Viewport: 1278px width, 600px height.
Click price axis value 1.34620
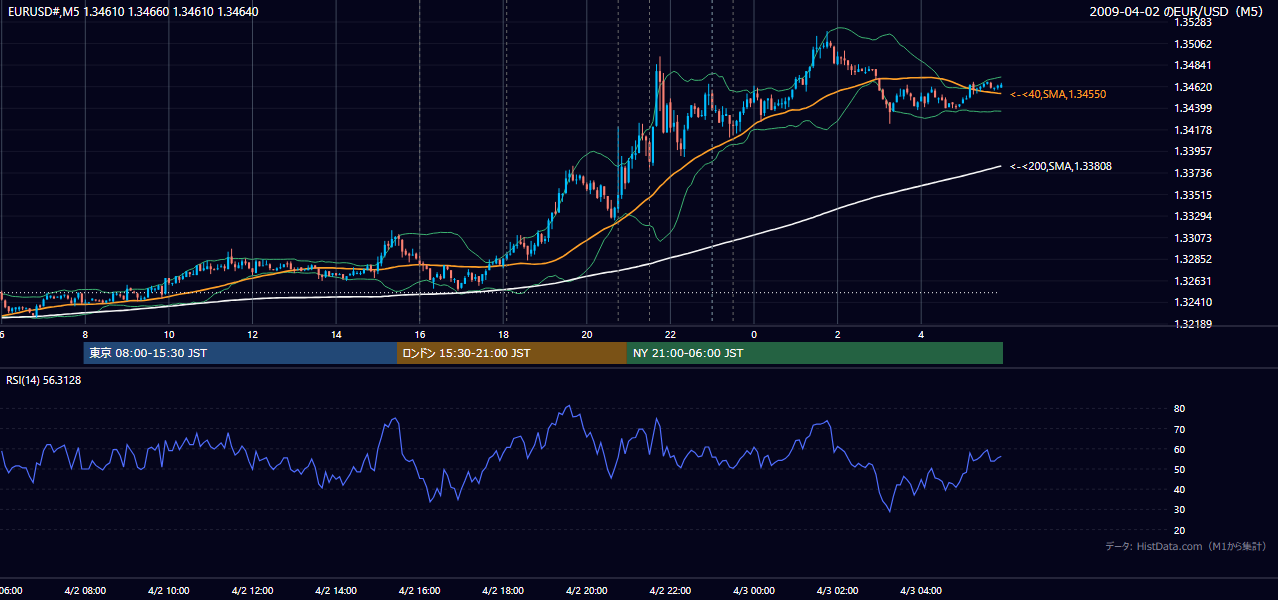click(1192, 87)
